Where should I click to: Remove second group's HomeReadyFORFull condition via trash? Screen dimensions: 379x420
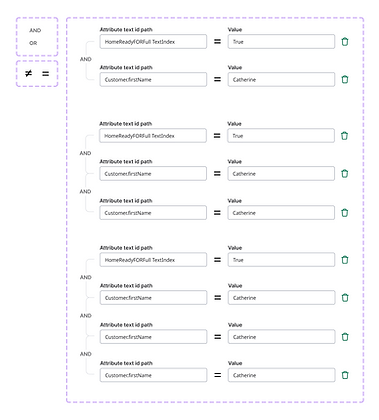pos(345,136)
